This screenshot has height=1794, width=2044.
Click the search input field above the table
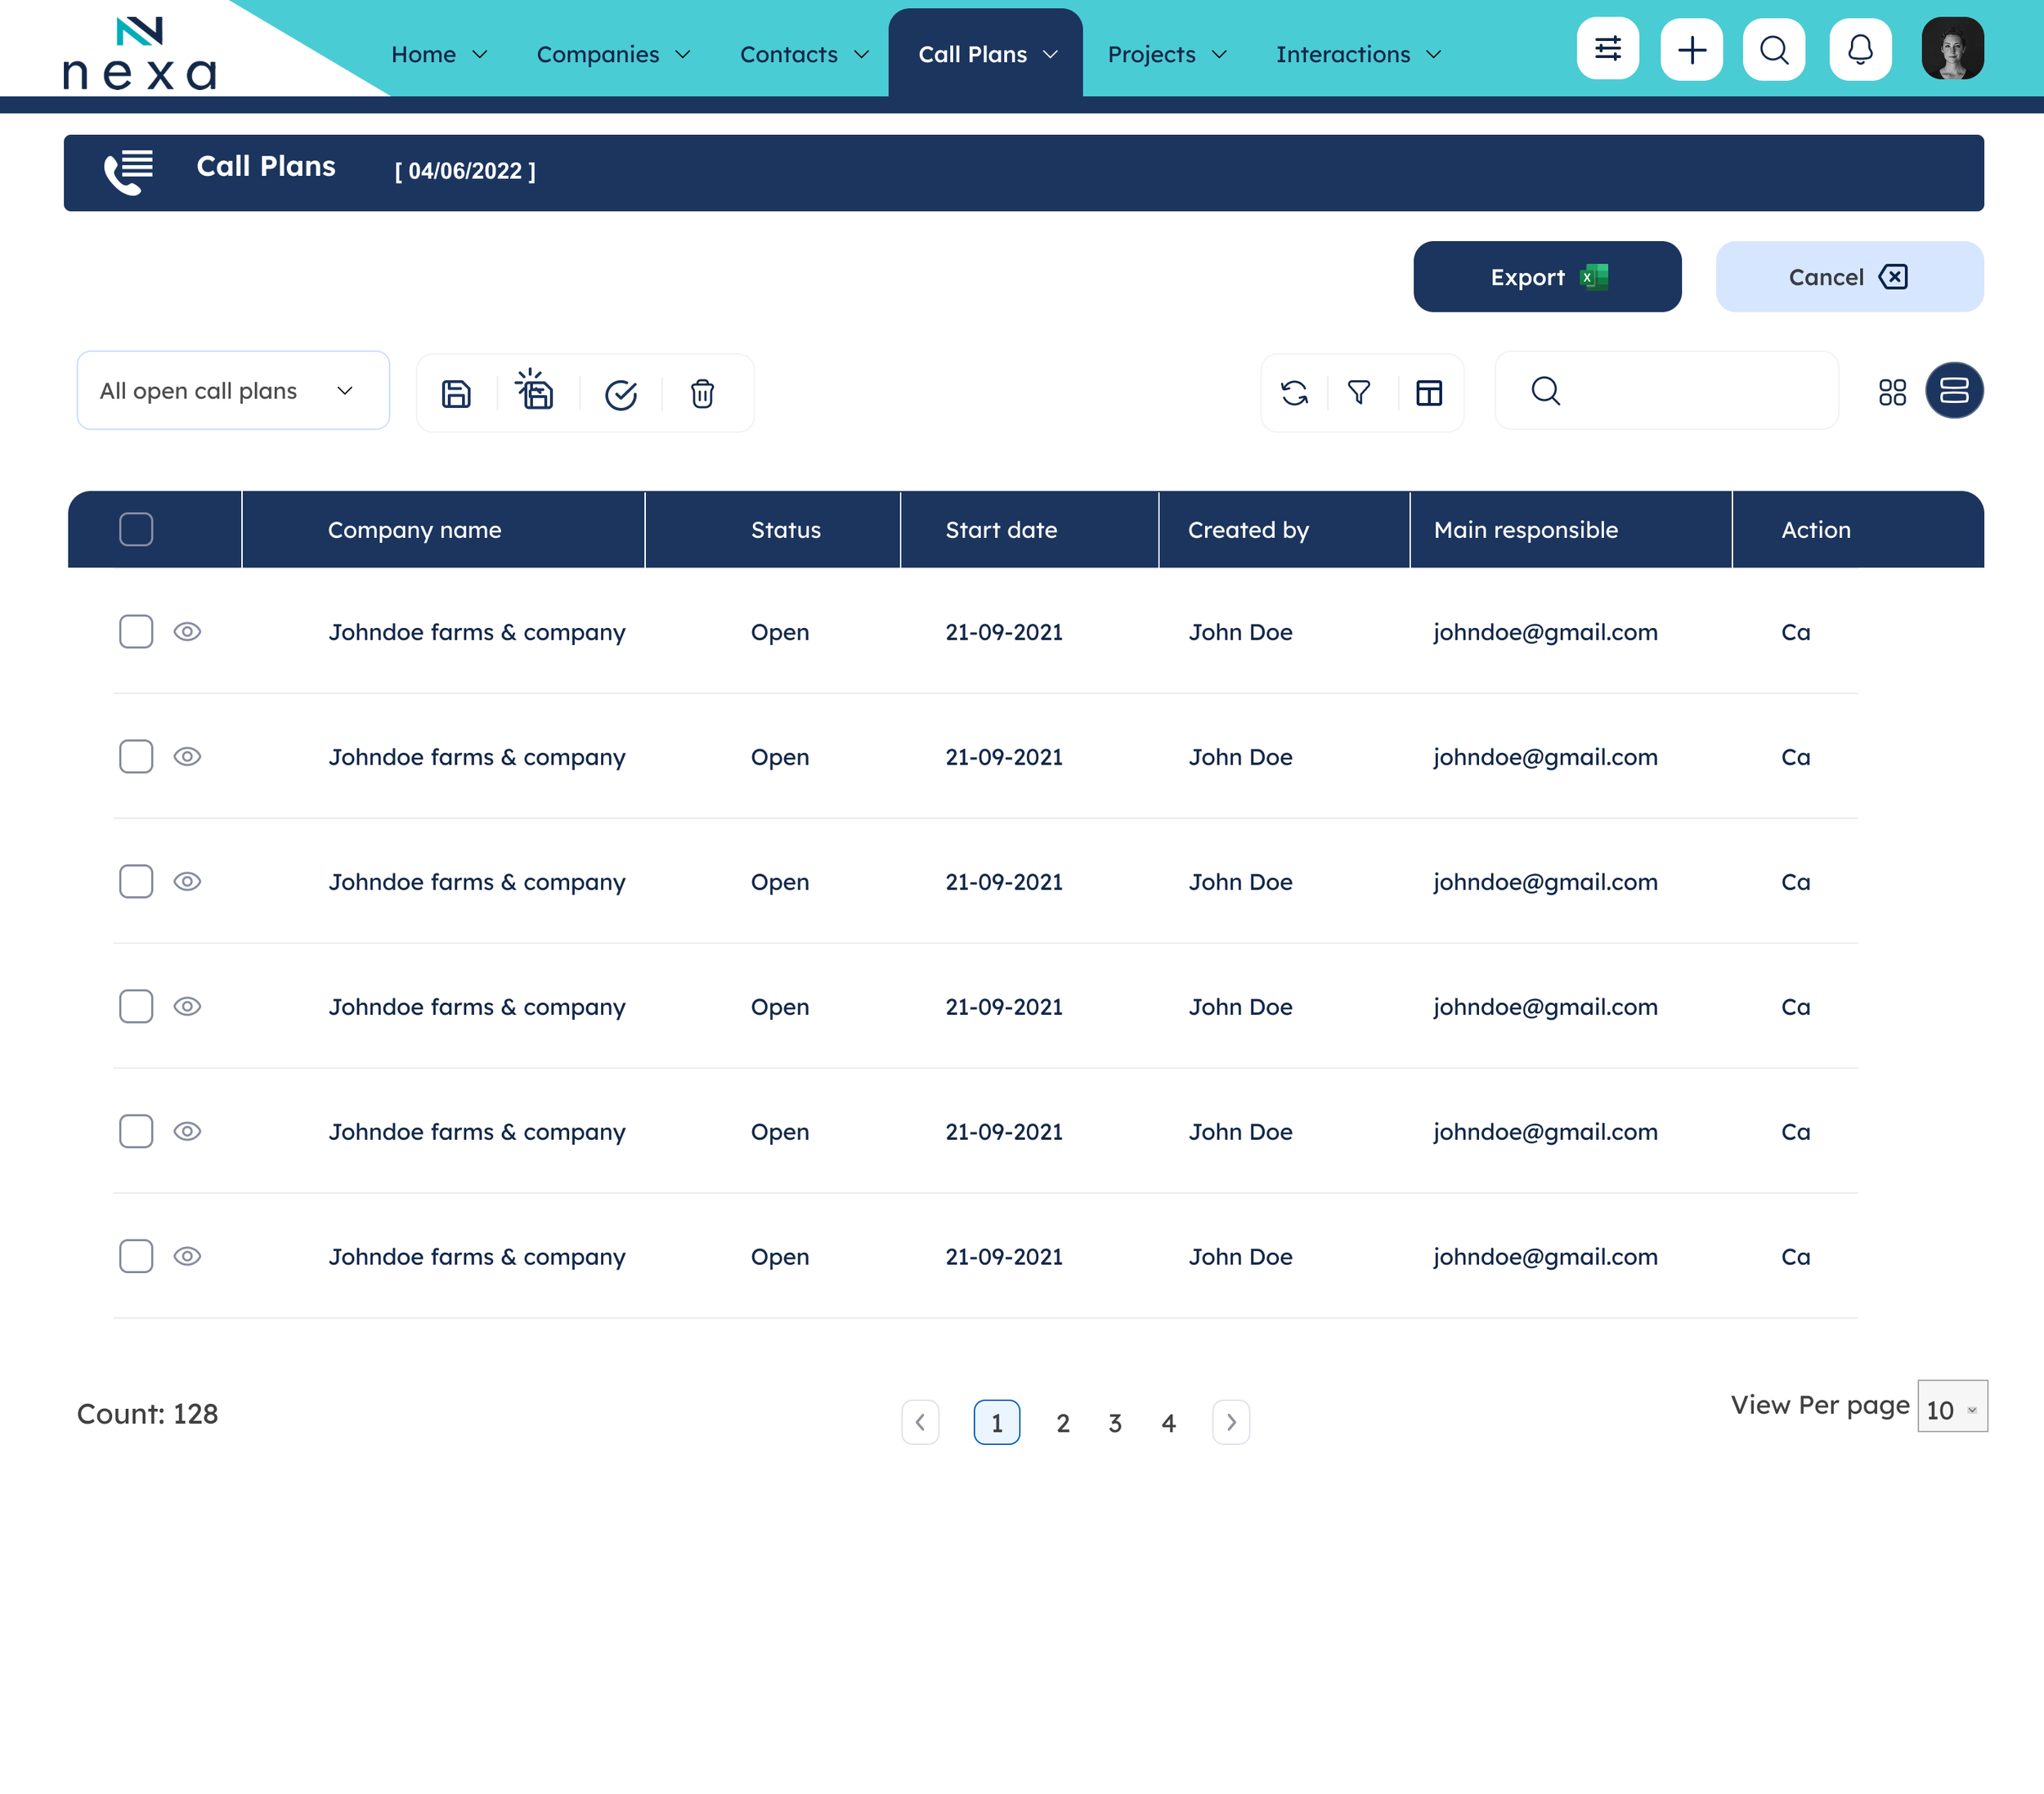click(x=1690, y=391)
